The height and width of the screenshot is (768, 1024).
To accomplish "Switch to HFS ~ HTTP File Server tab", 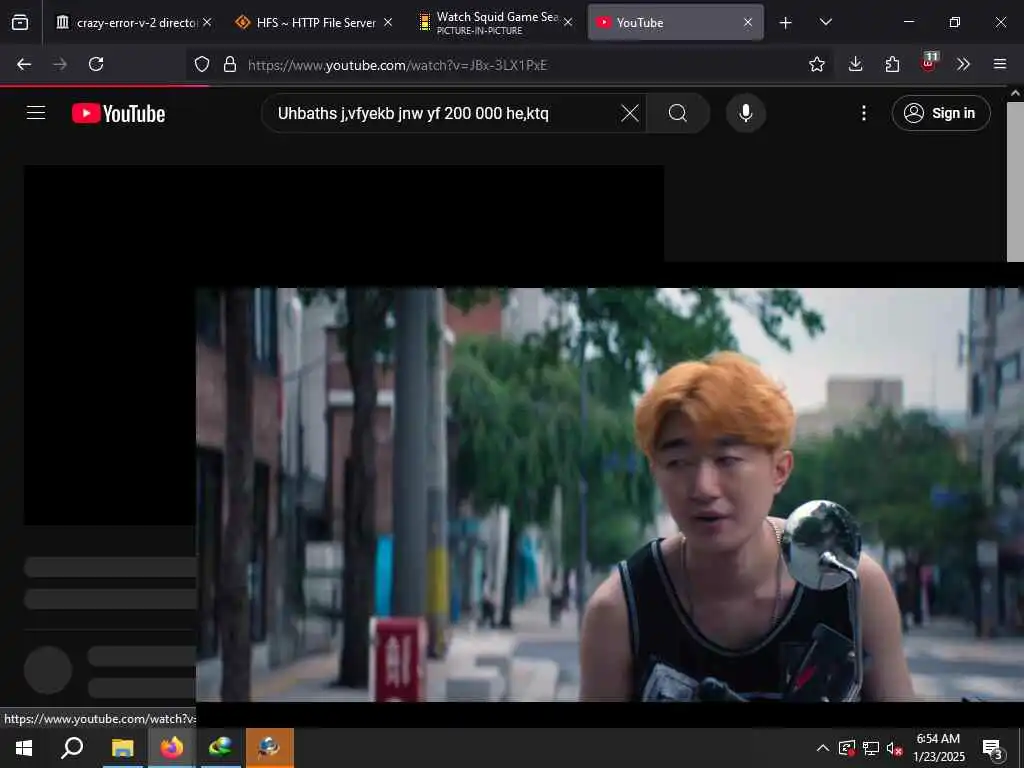I will pyautogui.click(x=315, y=22).
